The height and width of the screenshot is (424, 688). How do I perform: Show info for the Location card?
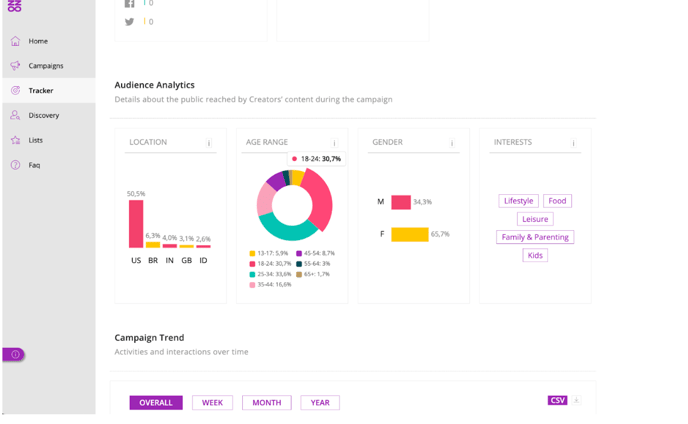pos(209,143)
